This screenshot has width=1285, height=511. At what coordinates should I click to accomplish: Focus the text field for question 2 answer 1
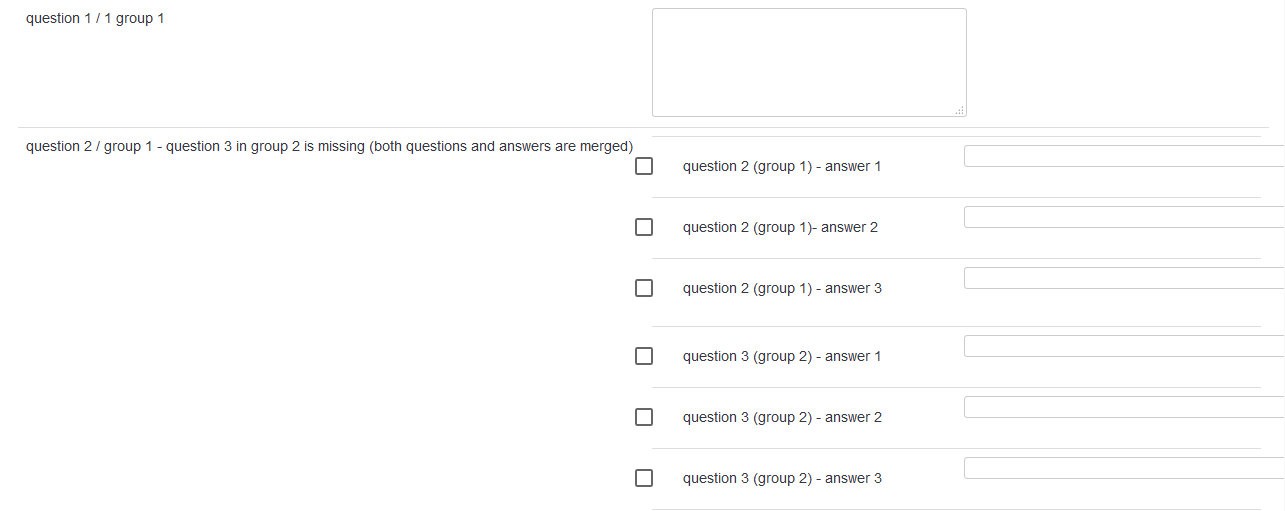click(1123, 156)
